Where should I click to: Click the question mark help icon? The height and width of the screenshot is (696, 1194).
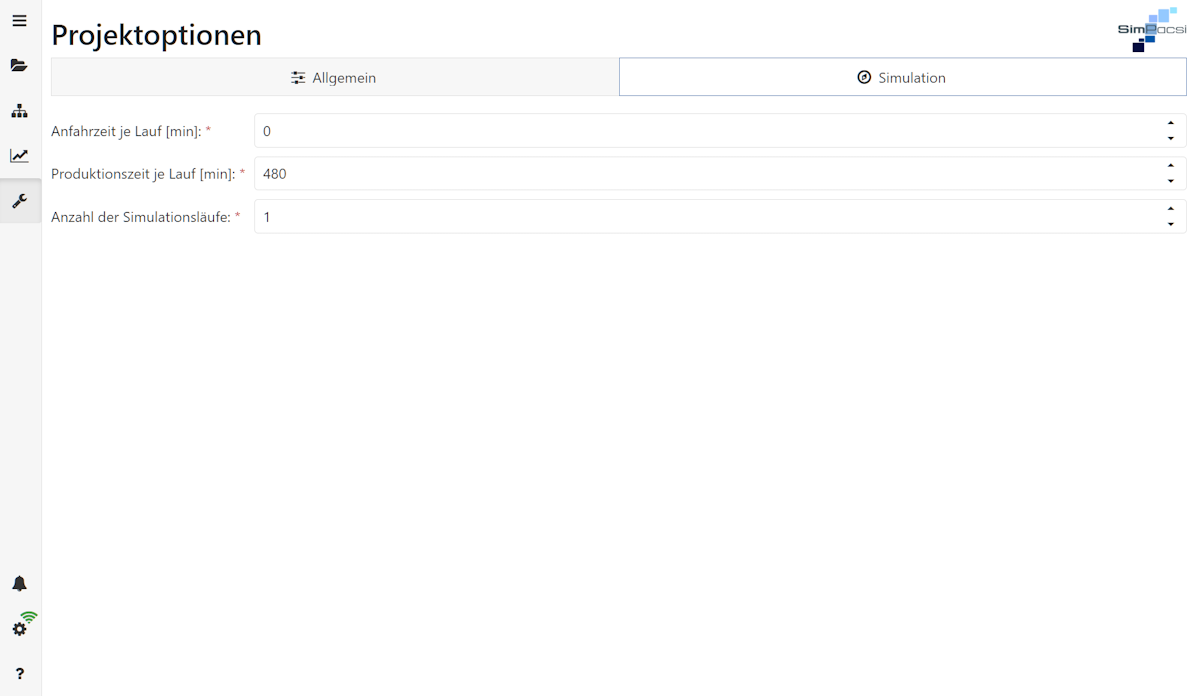pyautogui.click(x=19, y=674)
